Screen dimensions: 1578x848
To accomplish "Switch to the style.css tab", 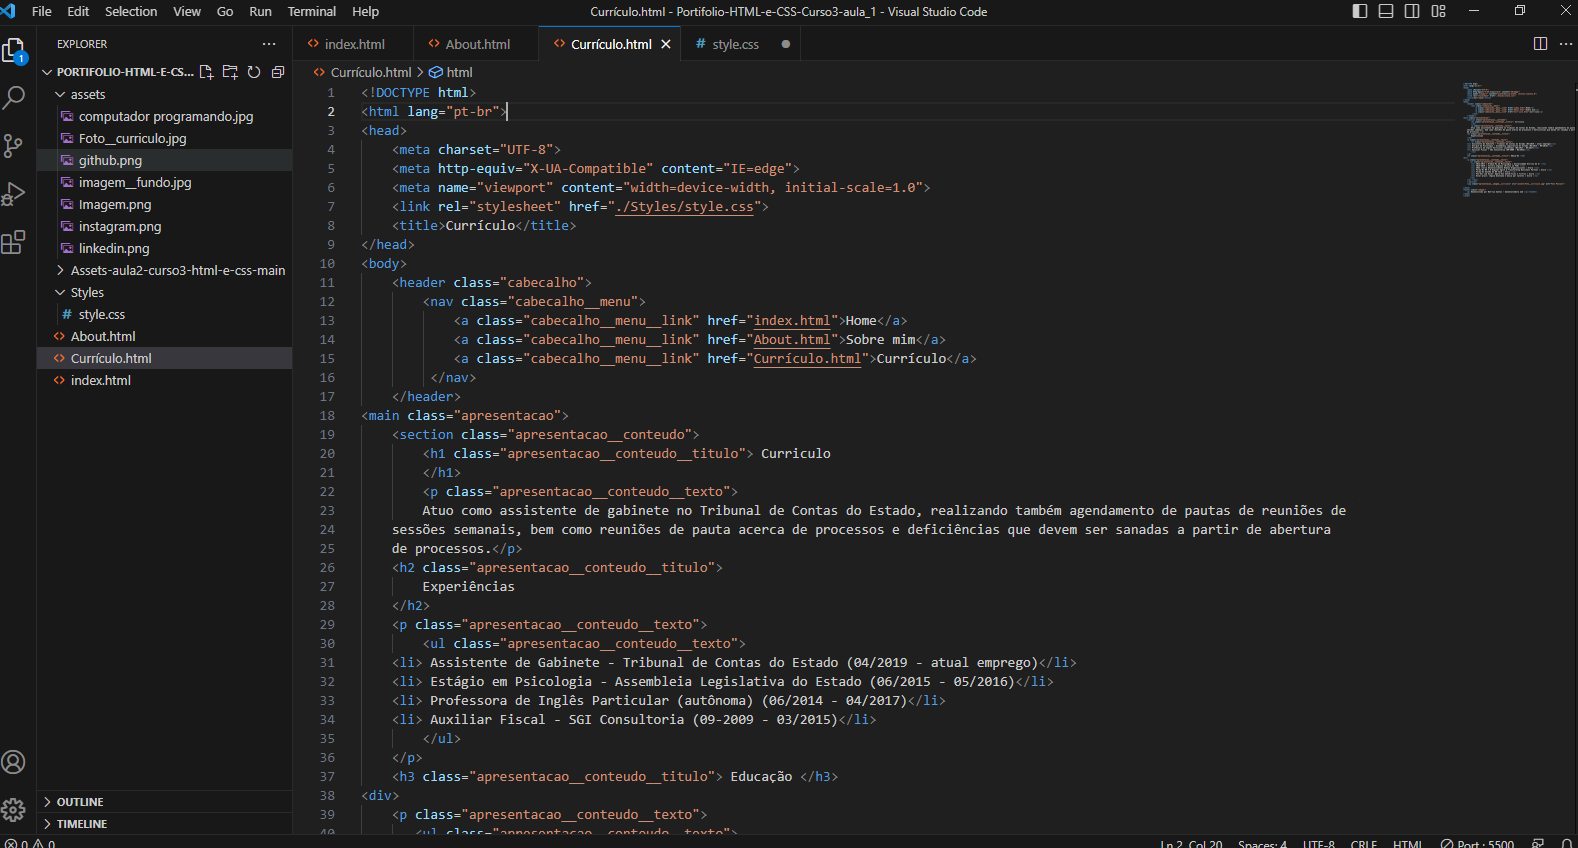I will pos(735,44).
